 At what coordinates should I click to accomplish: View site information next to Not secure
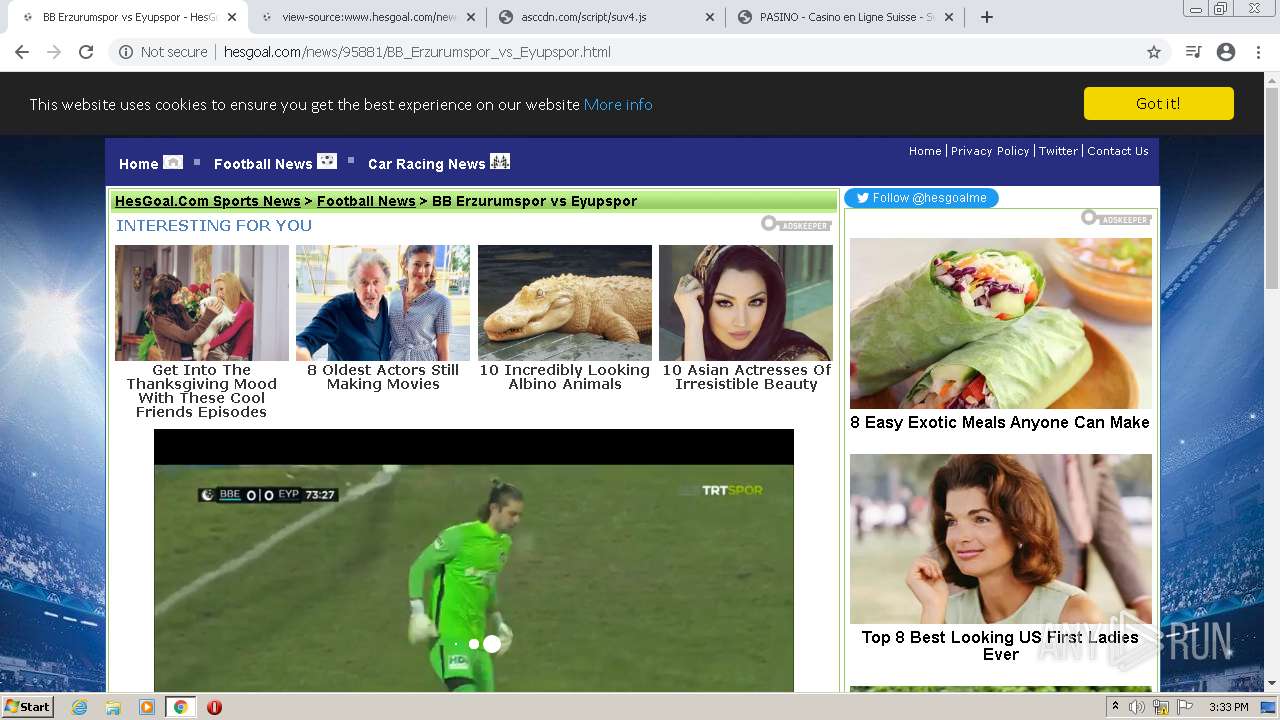126,52
